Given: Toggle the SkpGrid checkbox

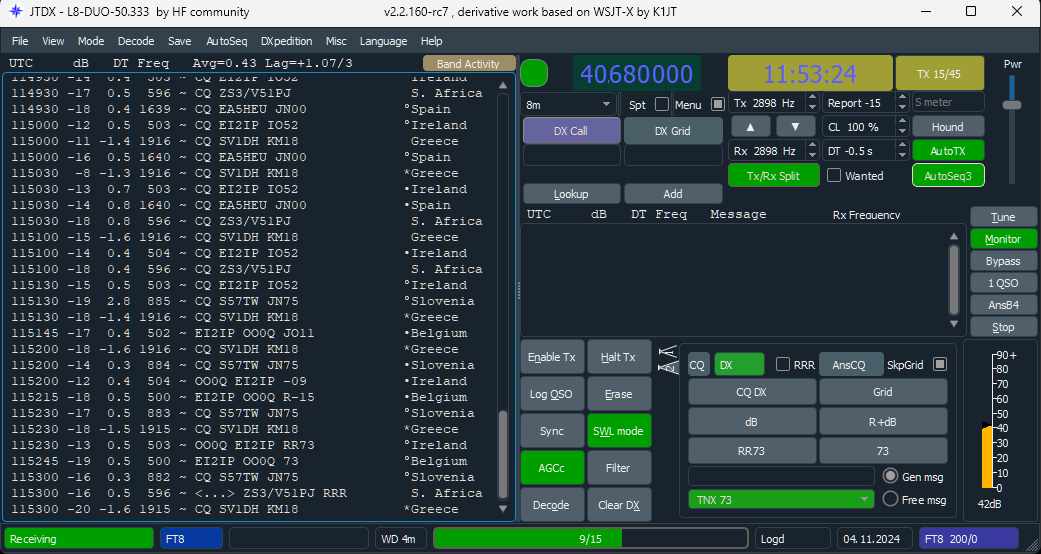Looking at the screenshot, I should [x=939, y=365].
